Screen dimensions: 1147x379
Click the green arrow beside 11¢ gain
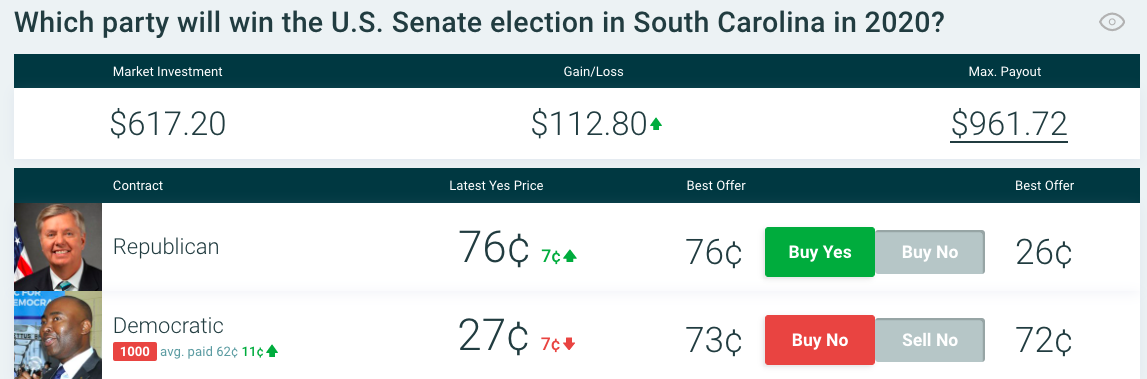272,351
